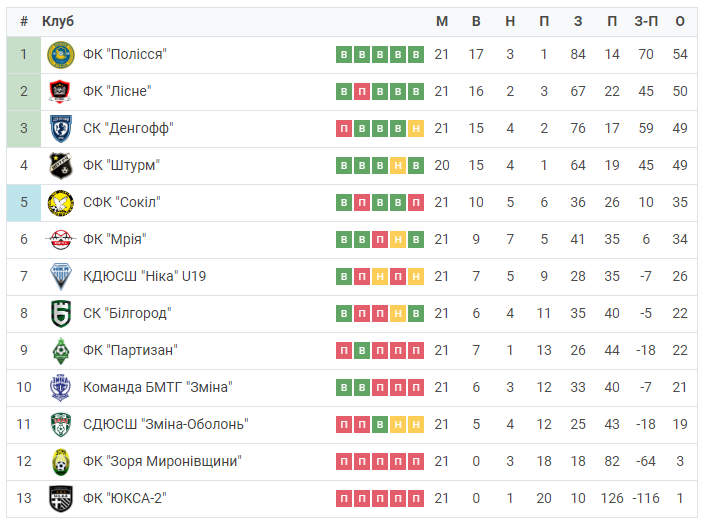Viewport: 706px width, 524px height.
Task: Click the М matches column header
Action: pos(442,21)
